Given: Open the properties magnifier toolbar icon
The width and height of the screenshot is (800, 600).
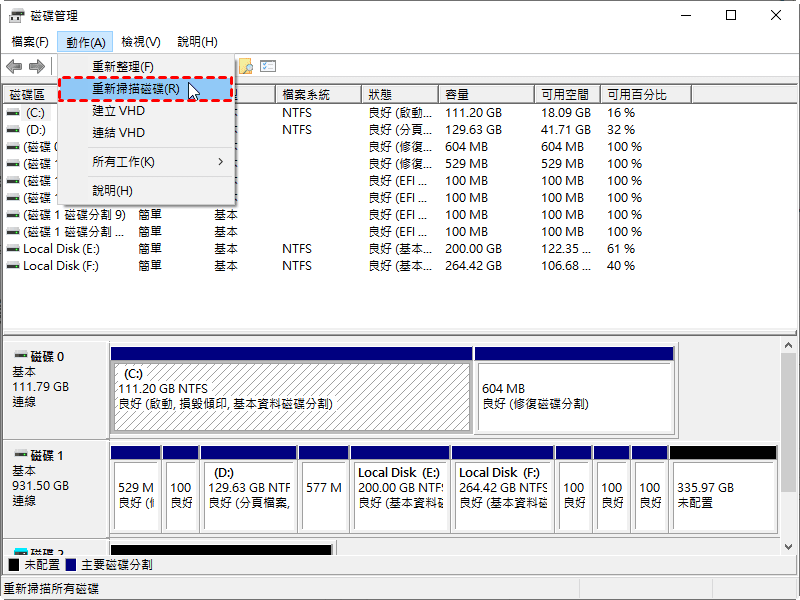Looking at the screenshot, I should pyautogui.click(x=246, y=66).
